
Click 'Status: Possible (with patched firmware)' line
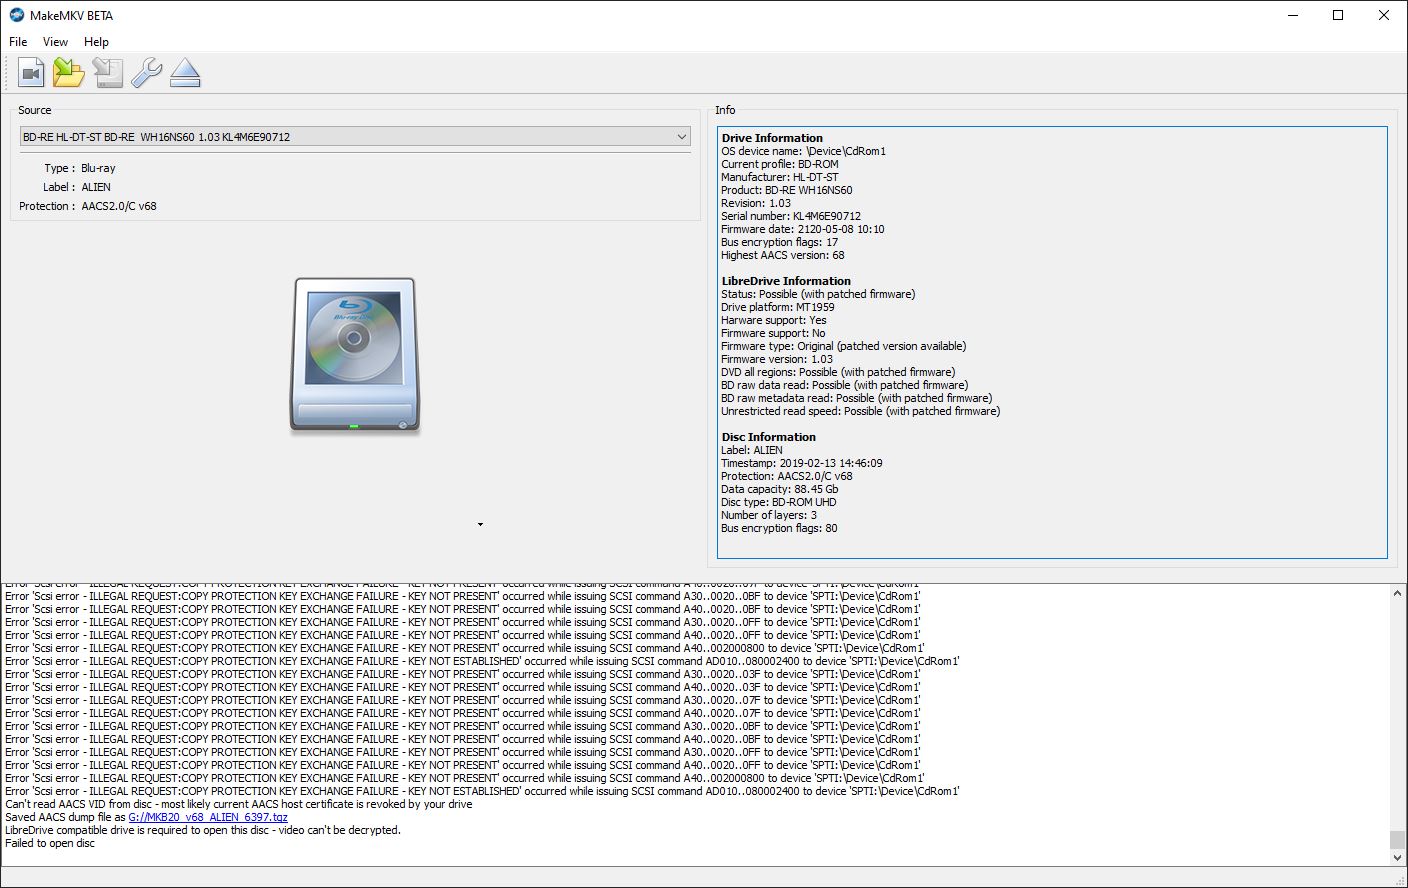click(818, 294)
